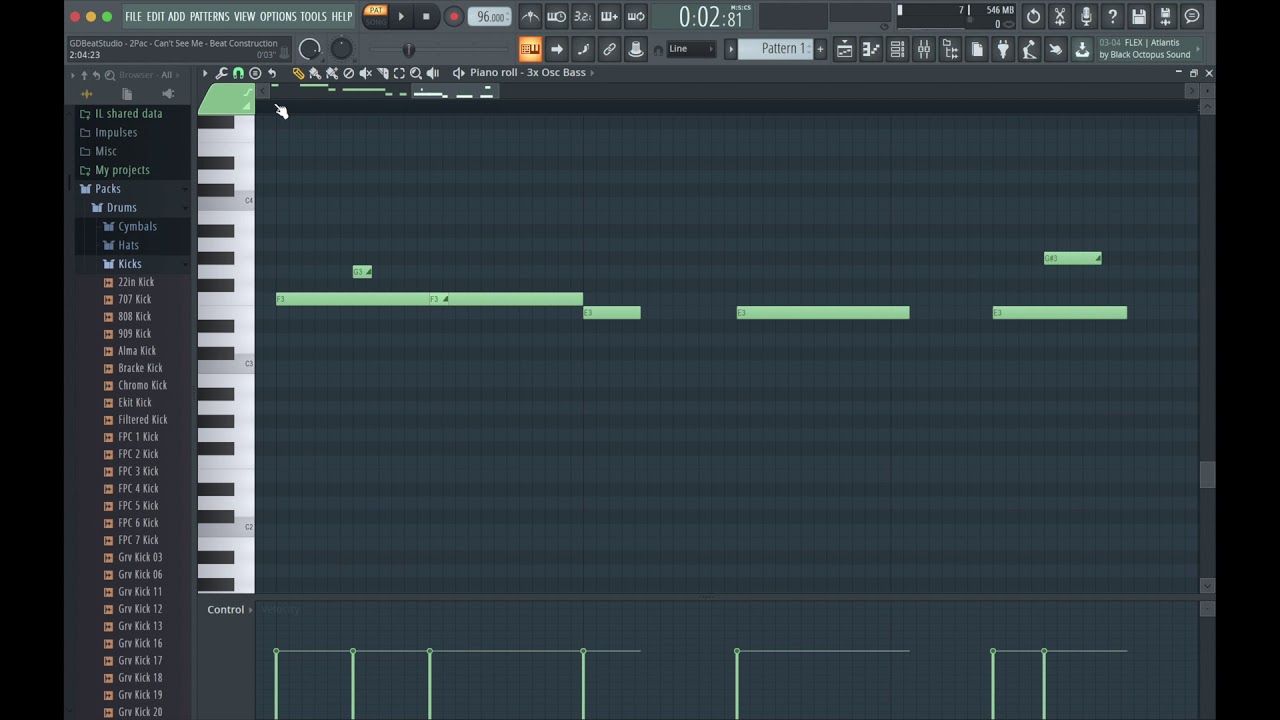Screen dimensions: 1280x720
Task: Toggle the 3-2-1 countdown before recording
Action: 583,16
